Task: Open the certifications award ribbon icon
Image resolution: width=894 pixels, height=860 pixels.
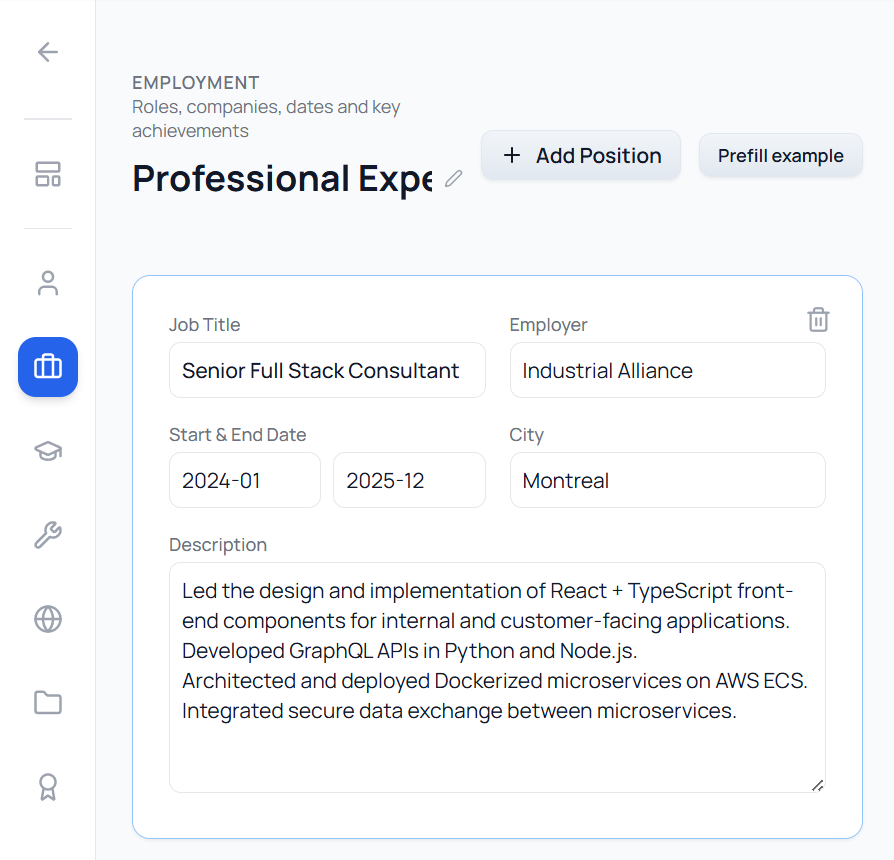Action: [x=48, y=787]
